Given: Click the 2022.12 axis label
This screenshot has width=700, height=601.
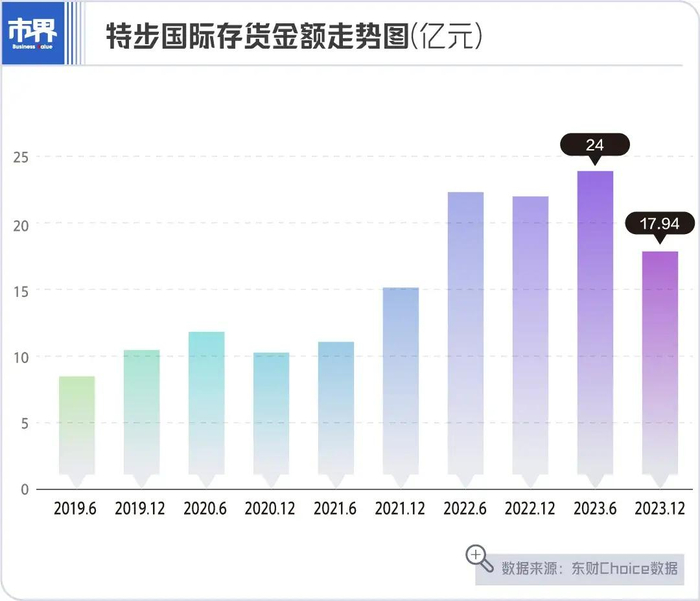Looking at the screenshot, I should click(529, 509).
